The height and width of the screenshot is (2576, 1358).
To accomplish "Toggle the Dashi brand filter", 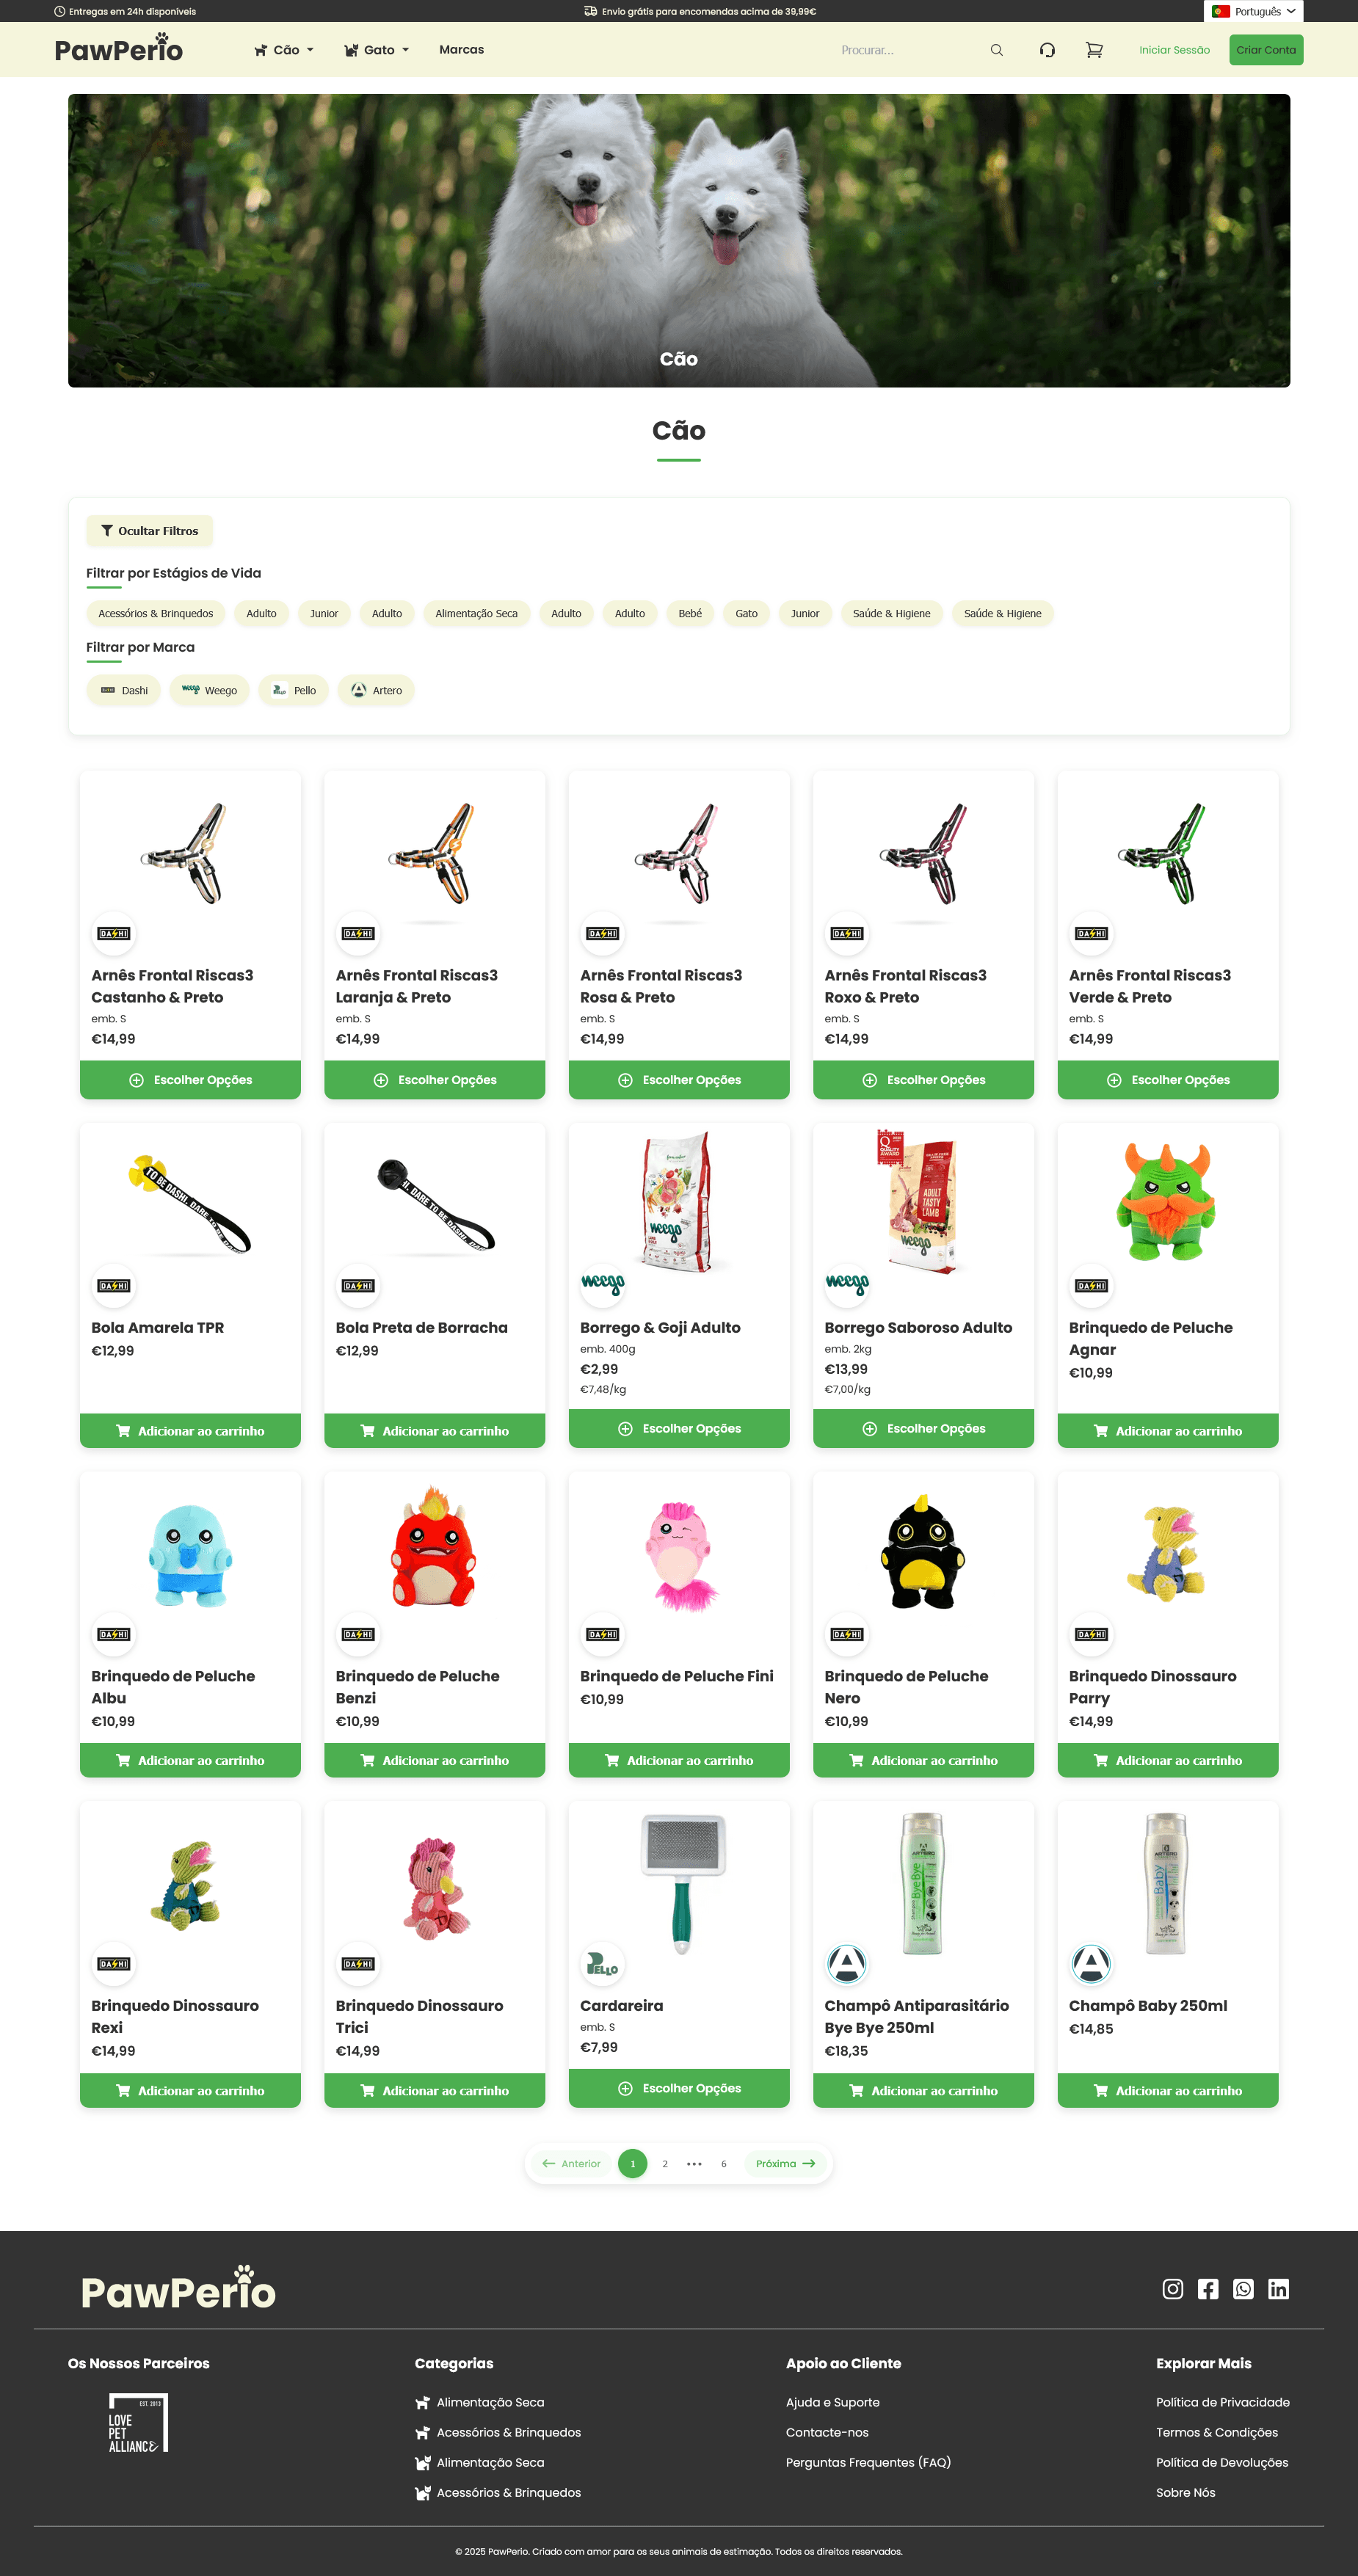I will pos(124,690).
